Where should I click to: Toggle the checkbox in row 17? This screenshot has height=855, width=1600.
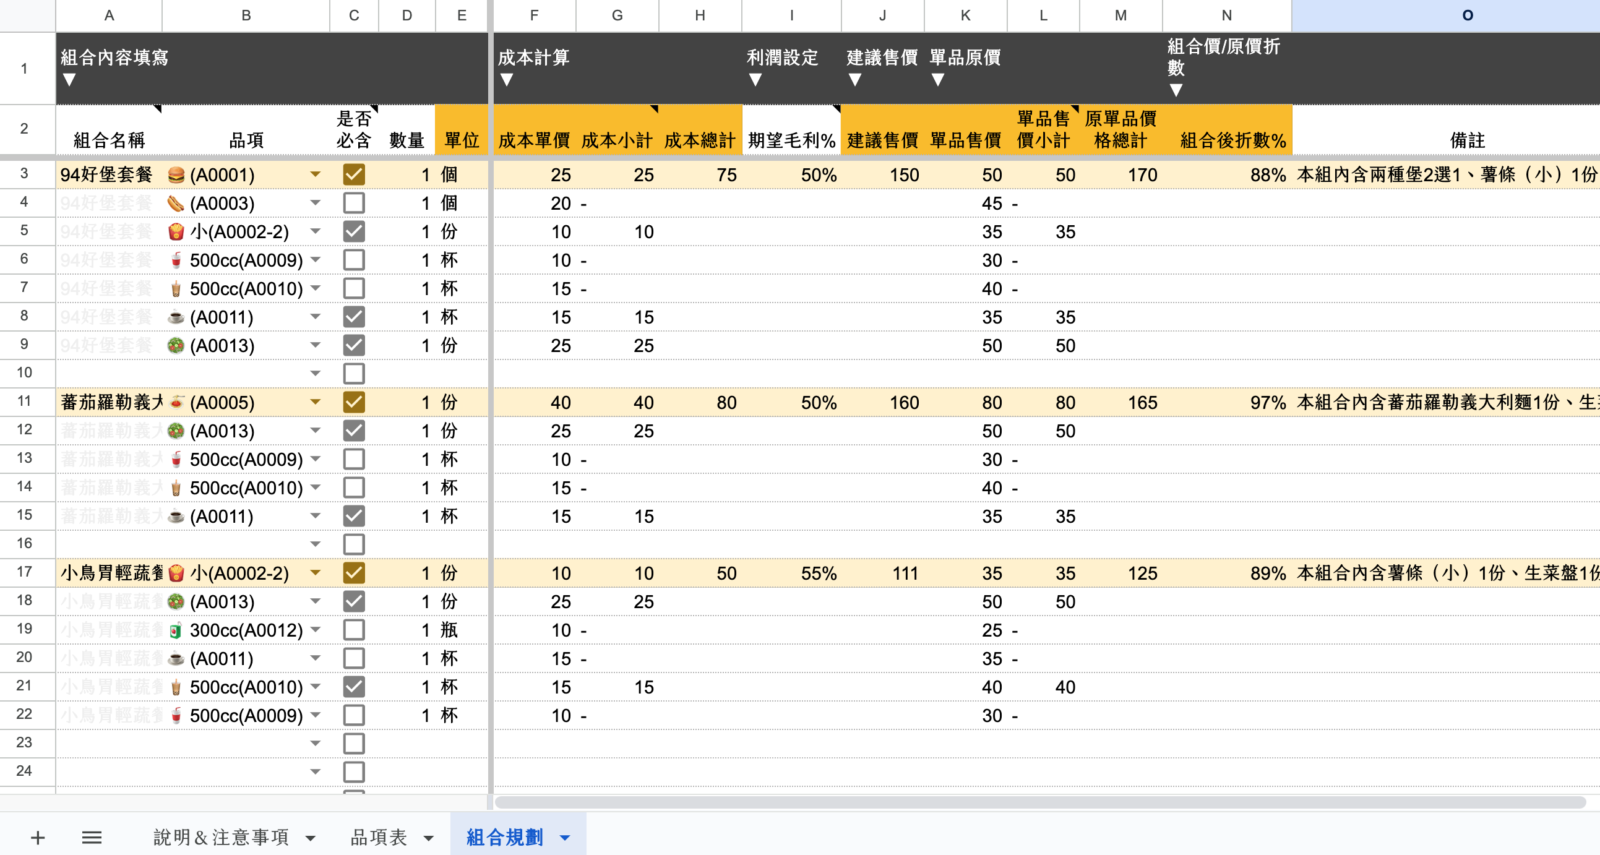coord(354,573)
